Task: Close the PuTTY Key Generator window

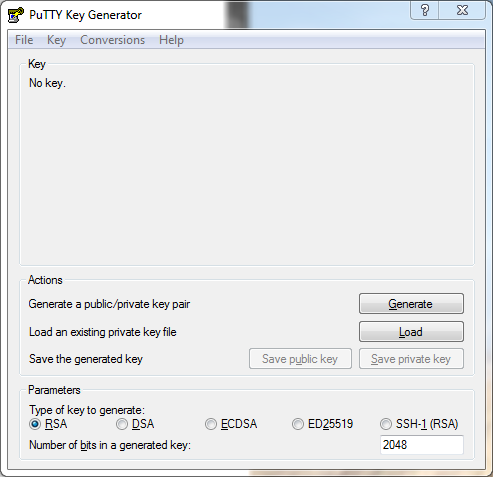Action: (x=462, y=10)
